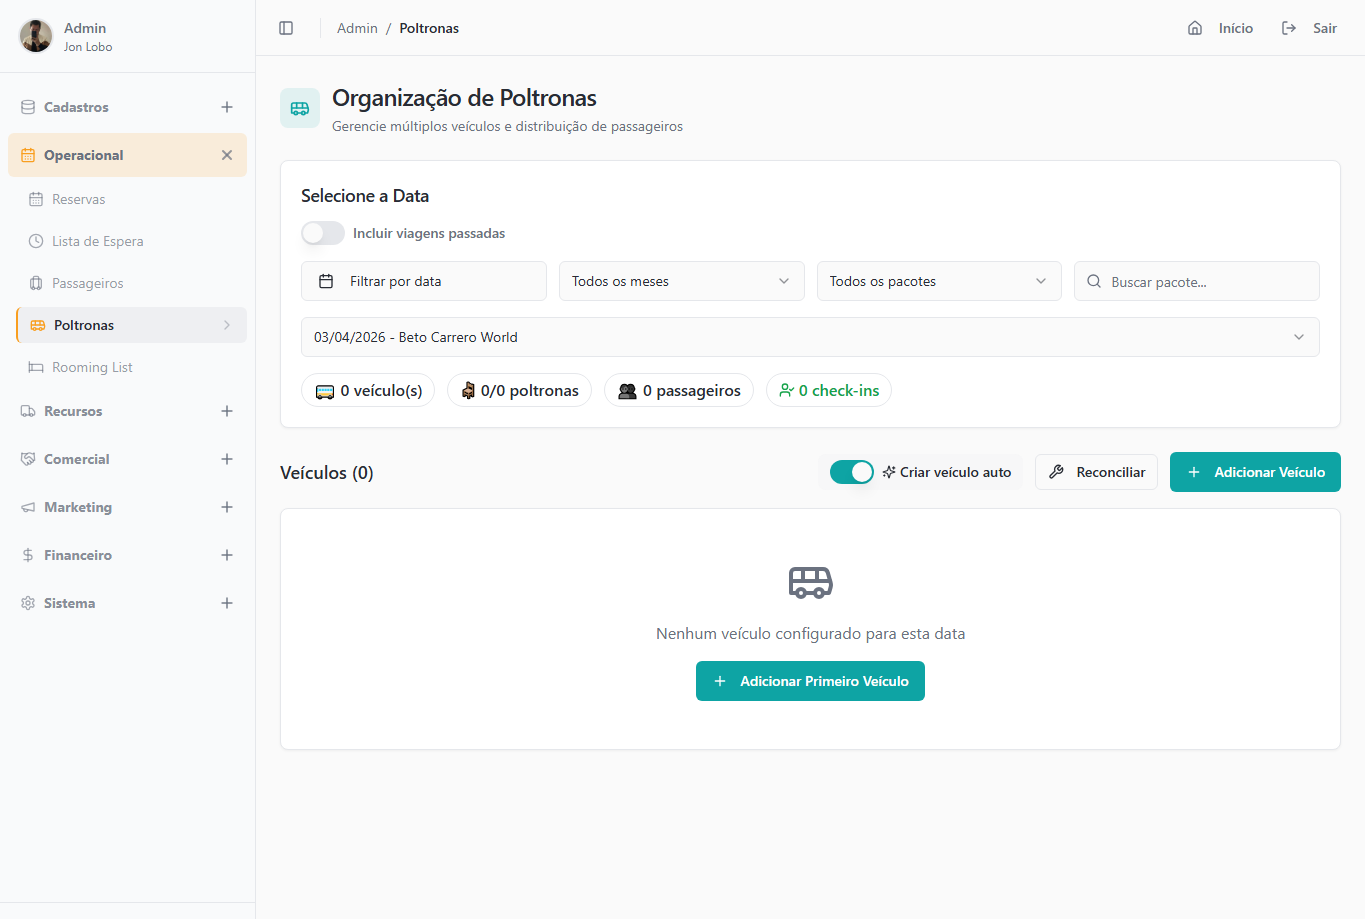Screen dimensions: 1365x919
Task: Disable Criar veículo auto toggle
Action: (852, 472)
